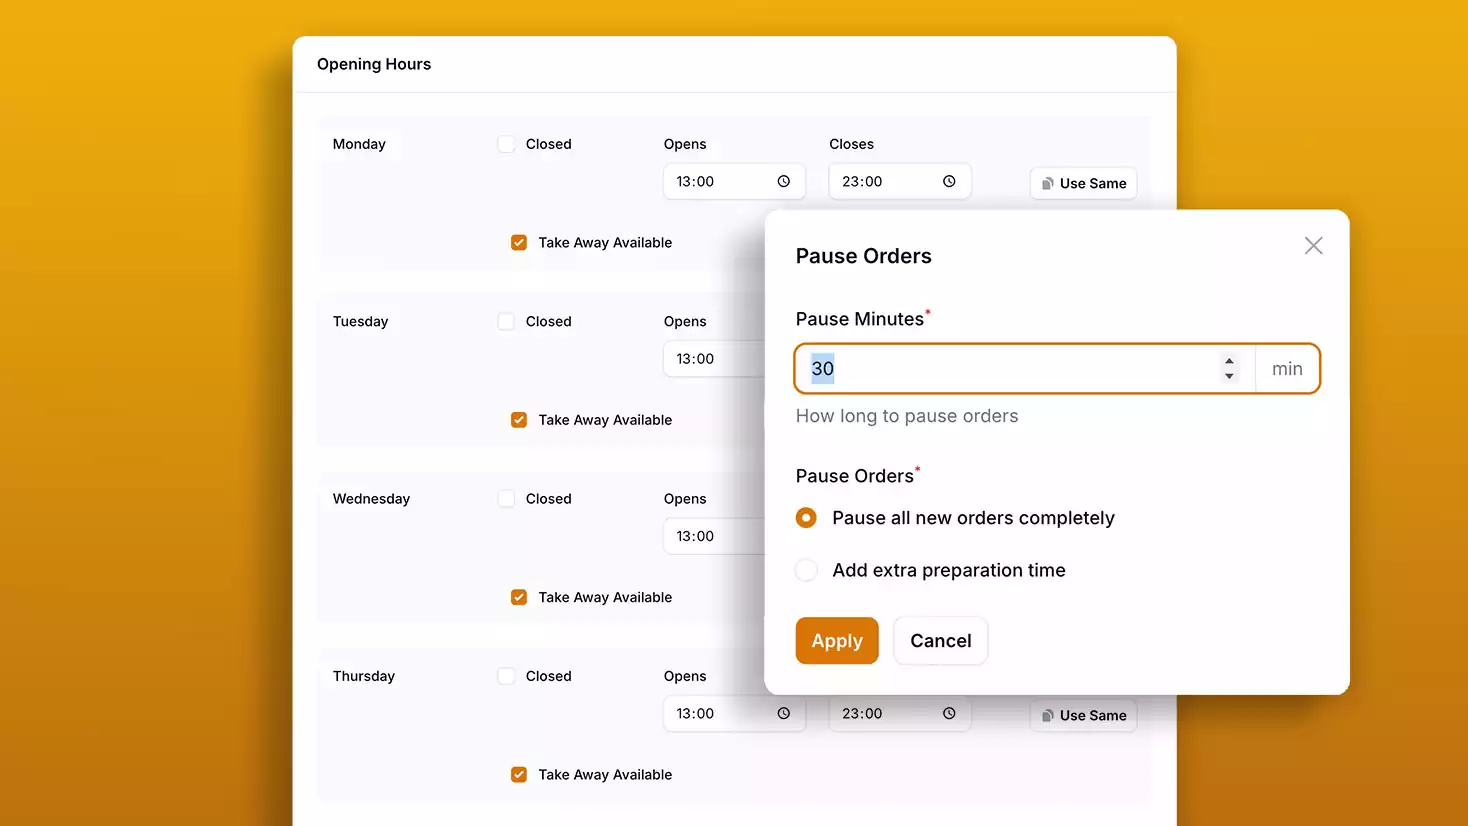Click Use Same button for Monday
1468x826 pixels.
pos(1083,184)
